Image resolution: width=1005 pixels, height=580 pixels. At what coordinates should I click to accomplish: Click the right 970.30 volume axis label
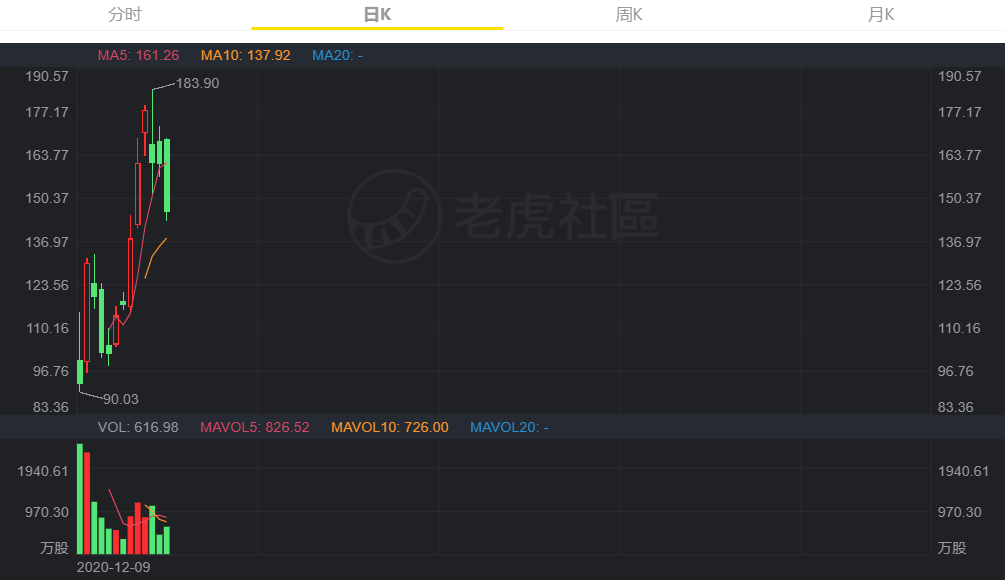[x=959, y=512]
